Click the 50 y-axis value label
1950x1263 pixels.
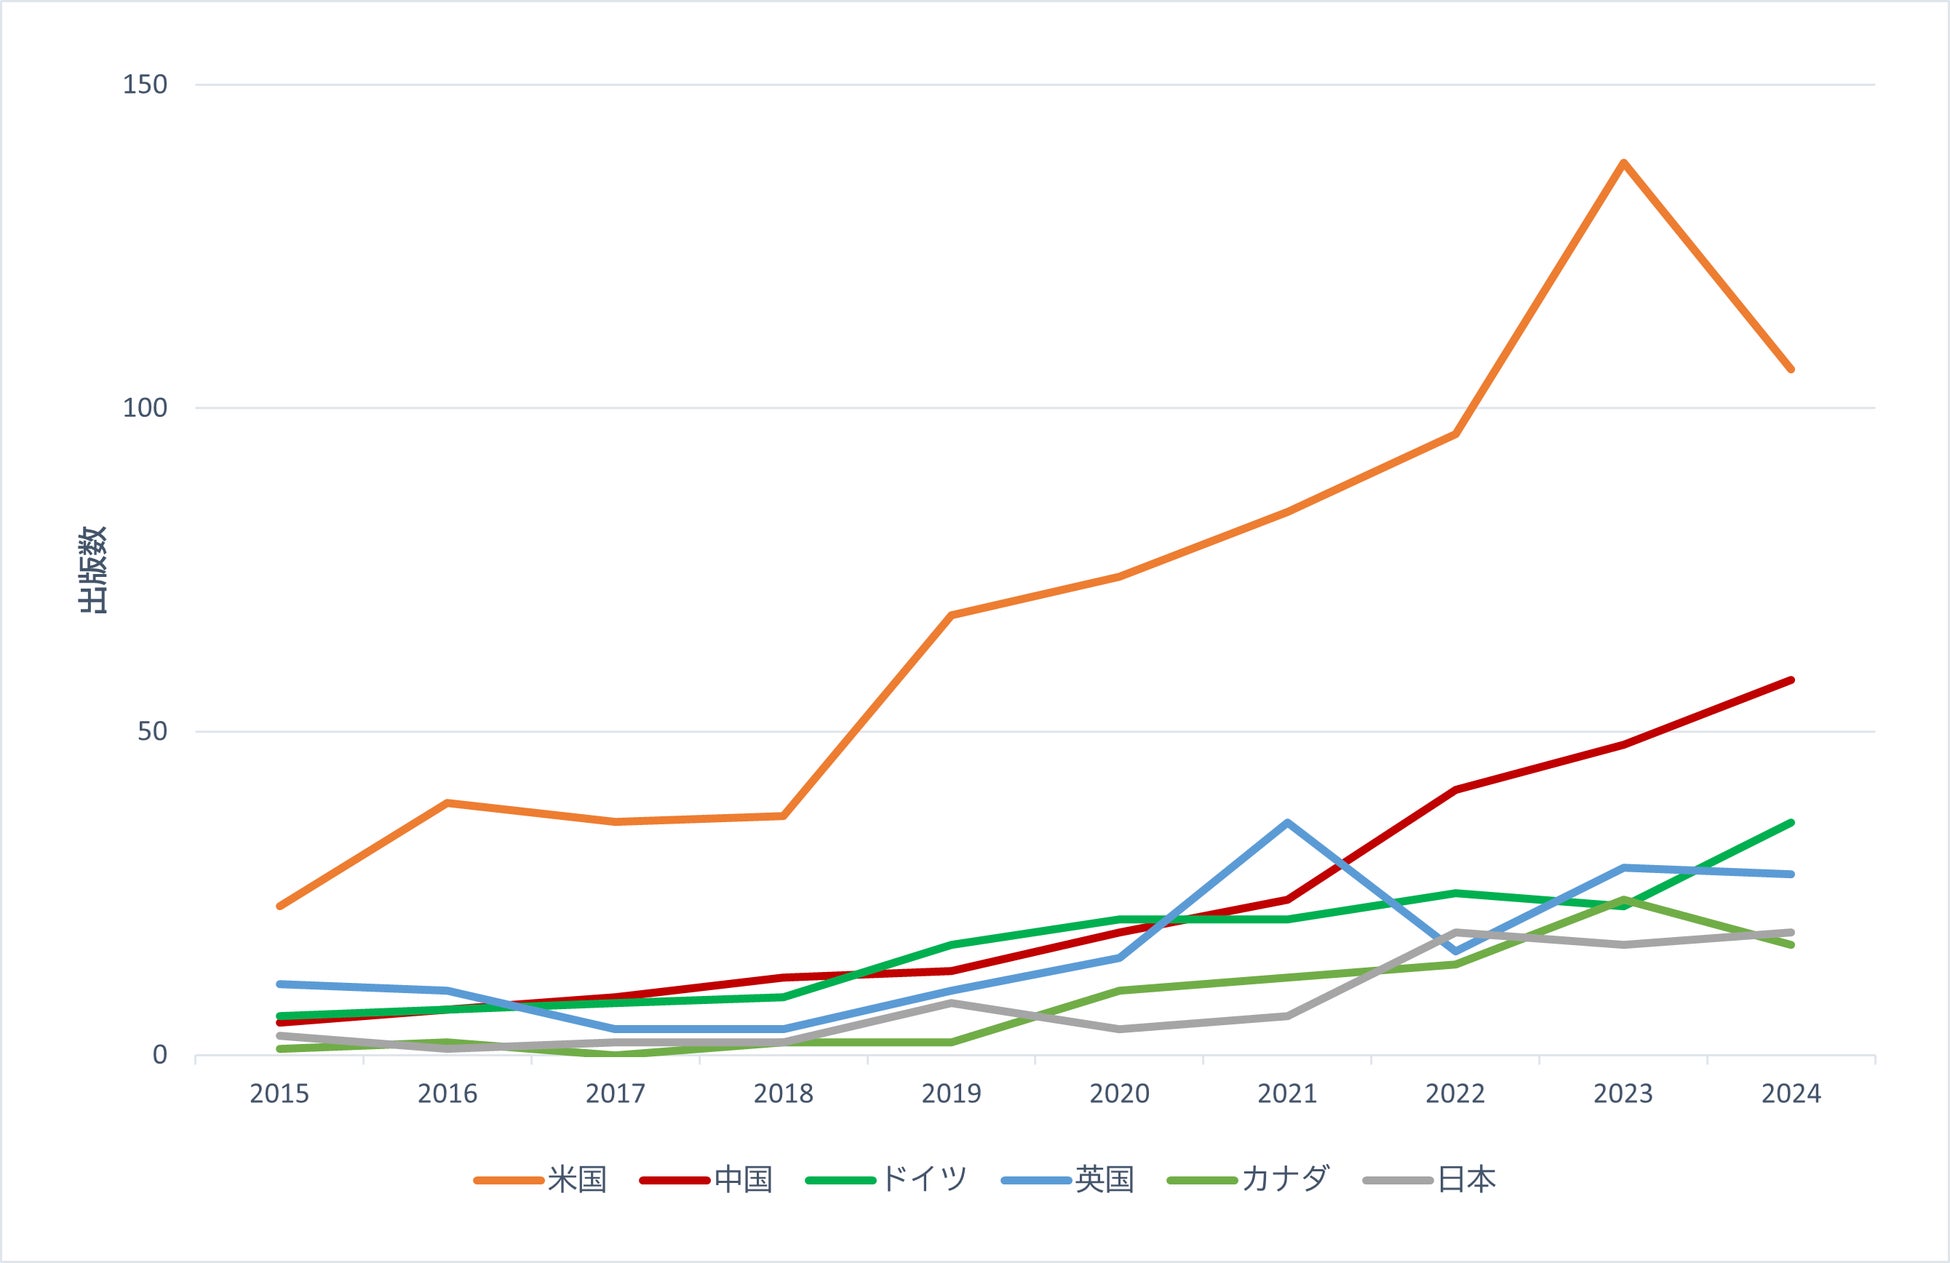click(x=152, y=732)
